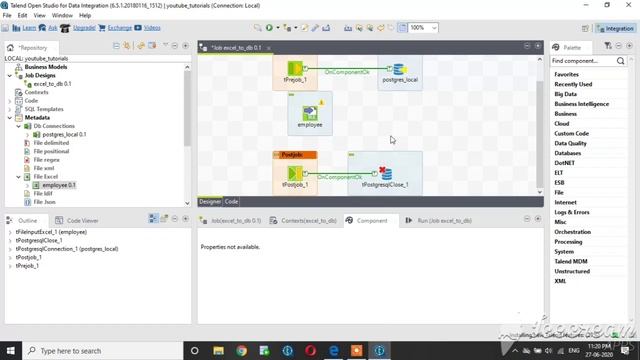Click the zoom magnifier toolbar icon
The width and height of the screenshot is (640, 360).
click(x=257, y=28)
